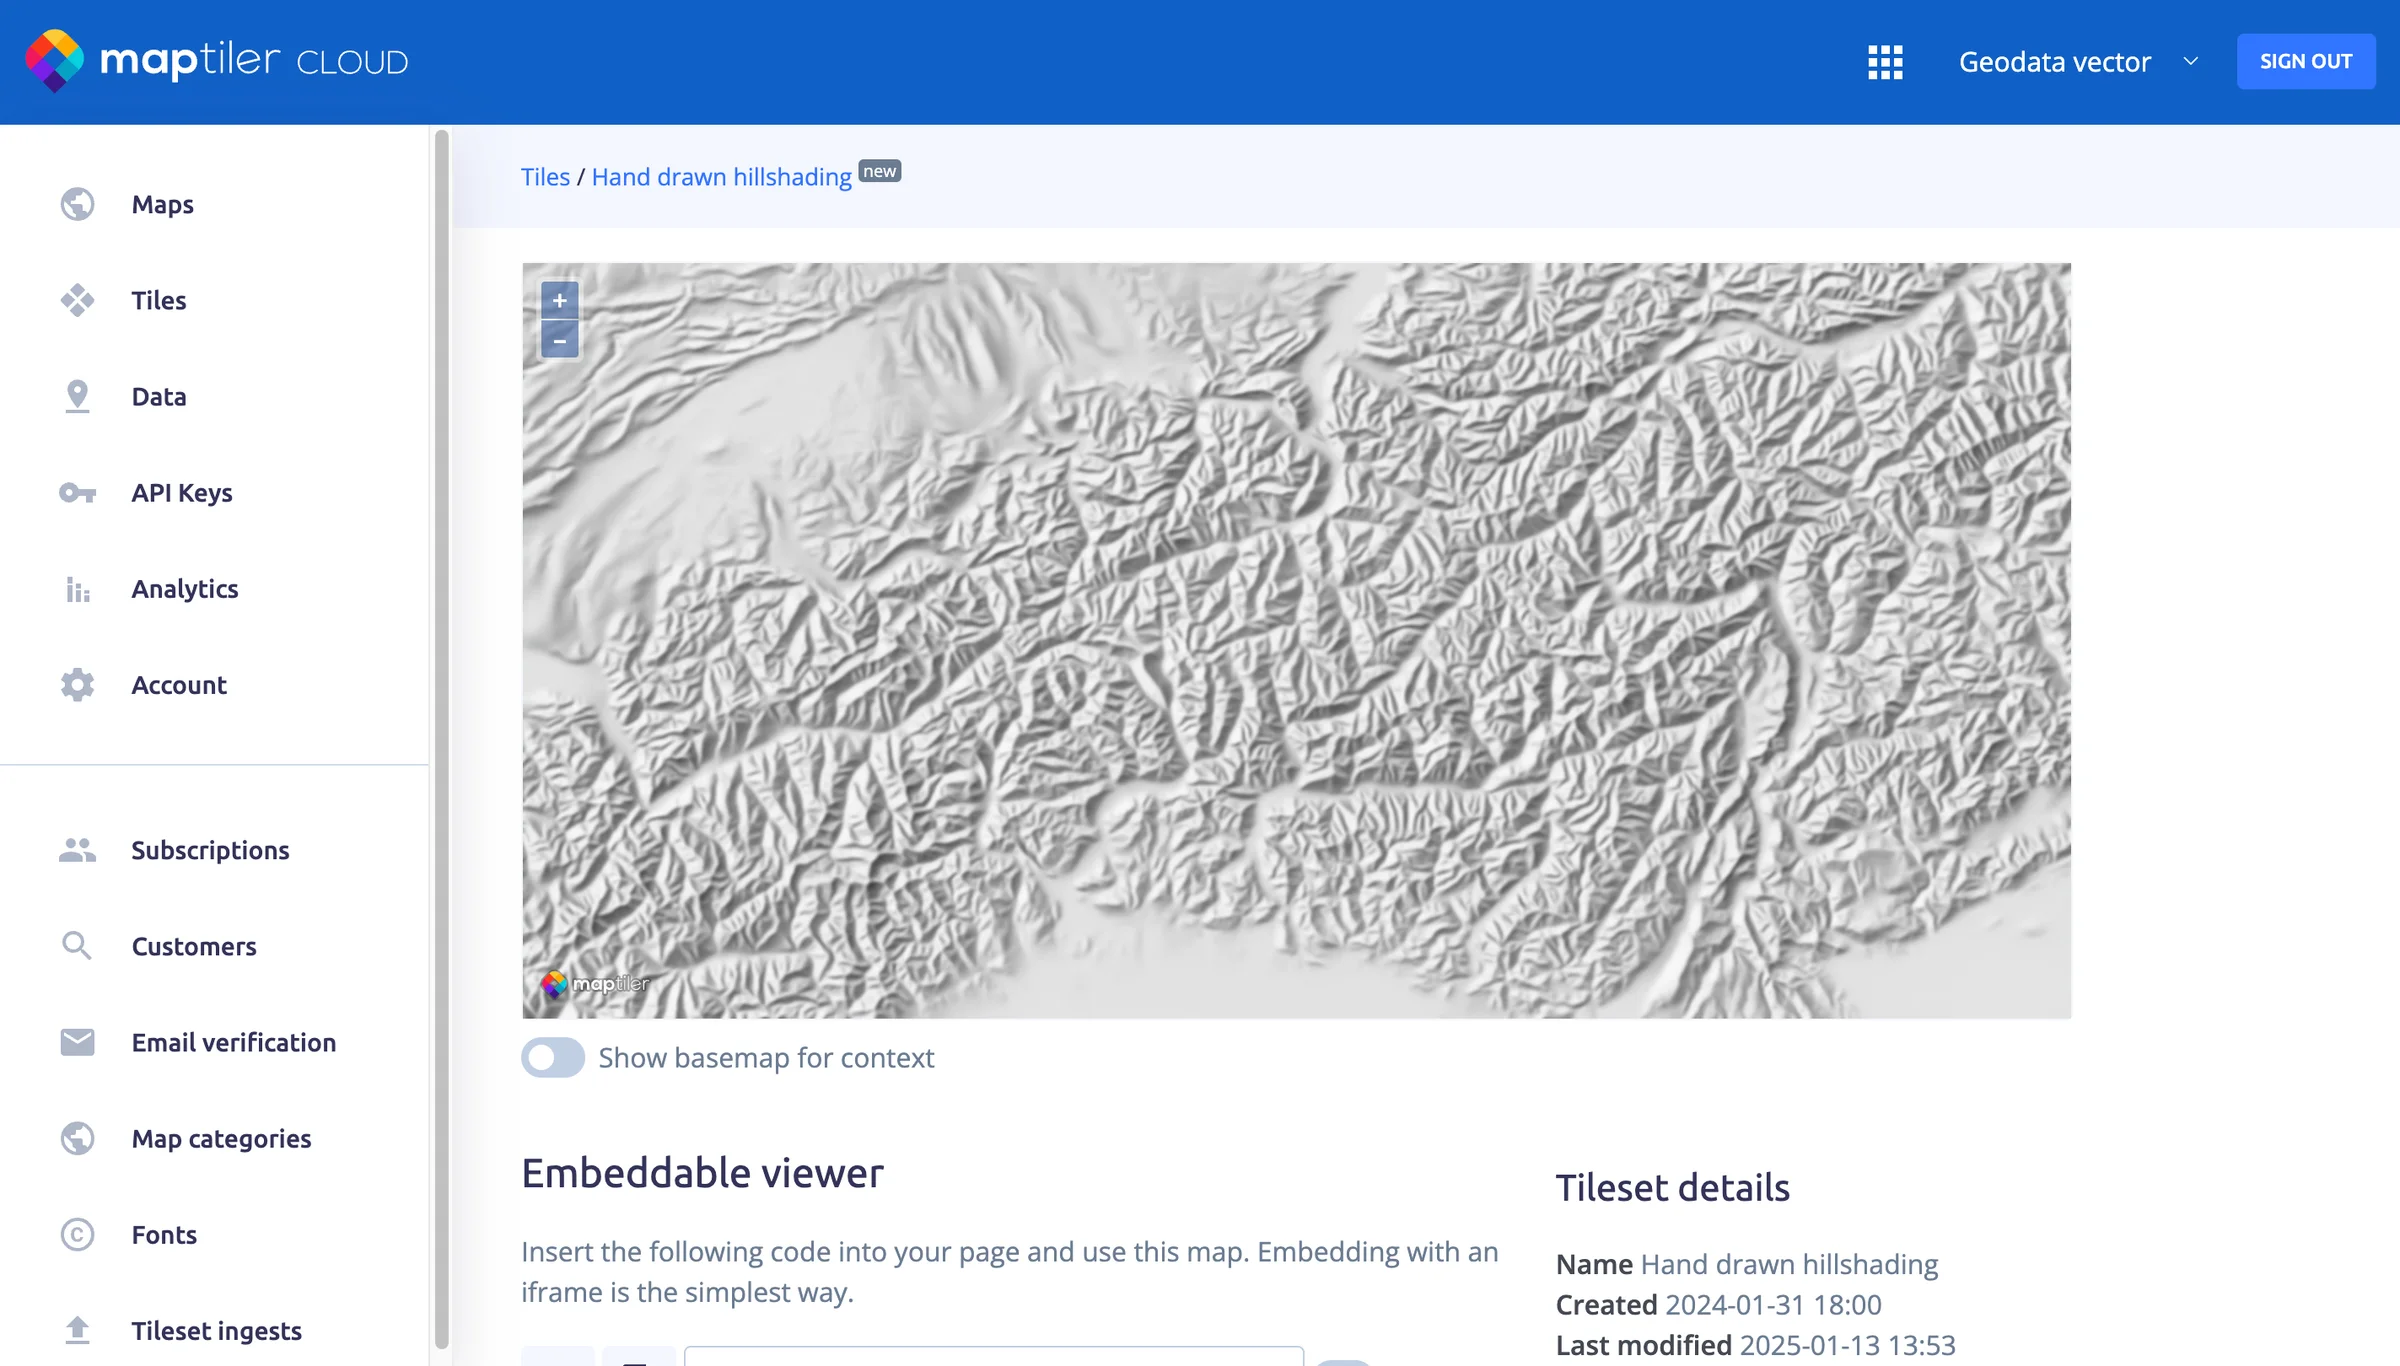Toggle Show basemap for context
This screenshot has height=1366, width=2400.
point(553,1057)
